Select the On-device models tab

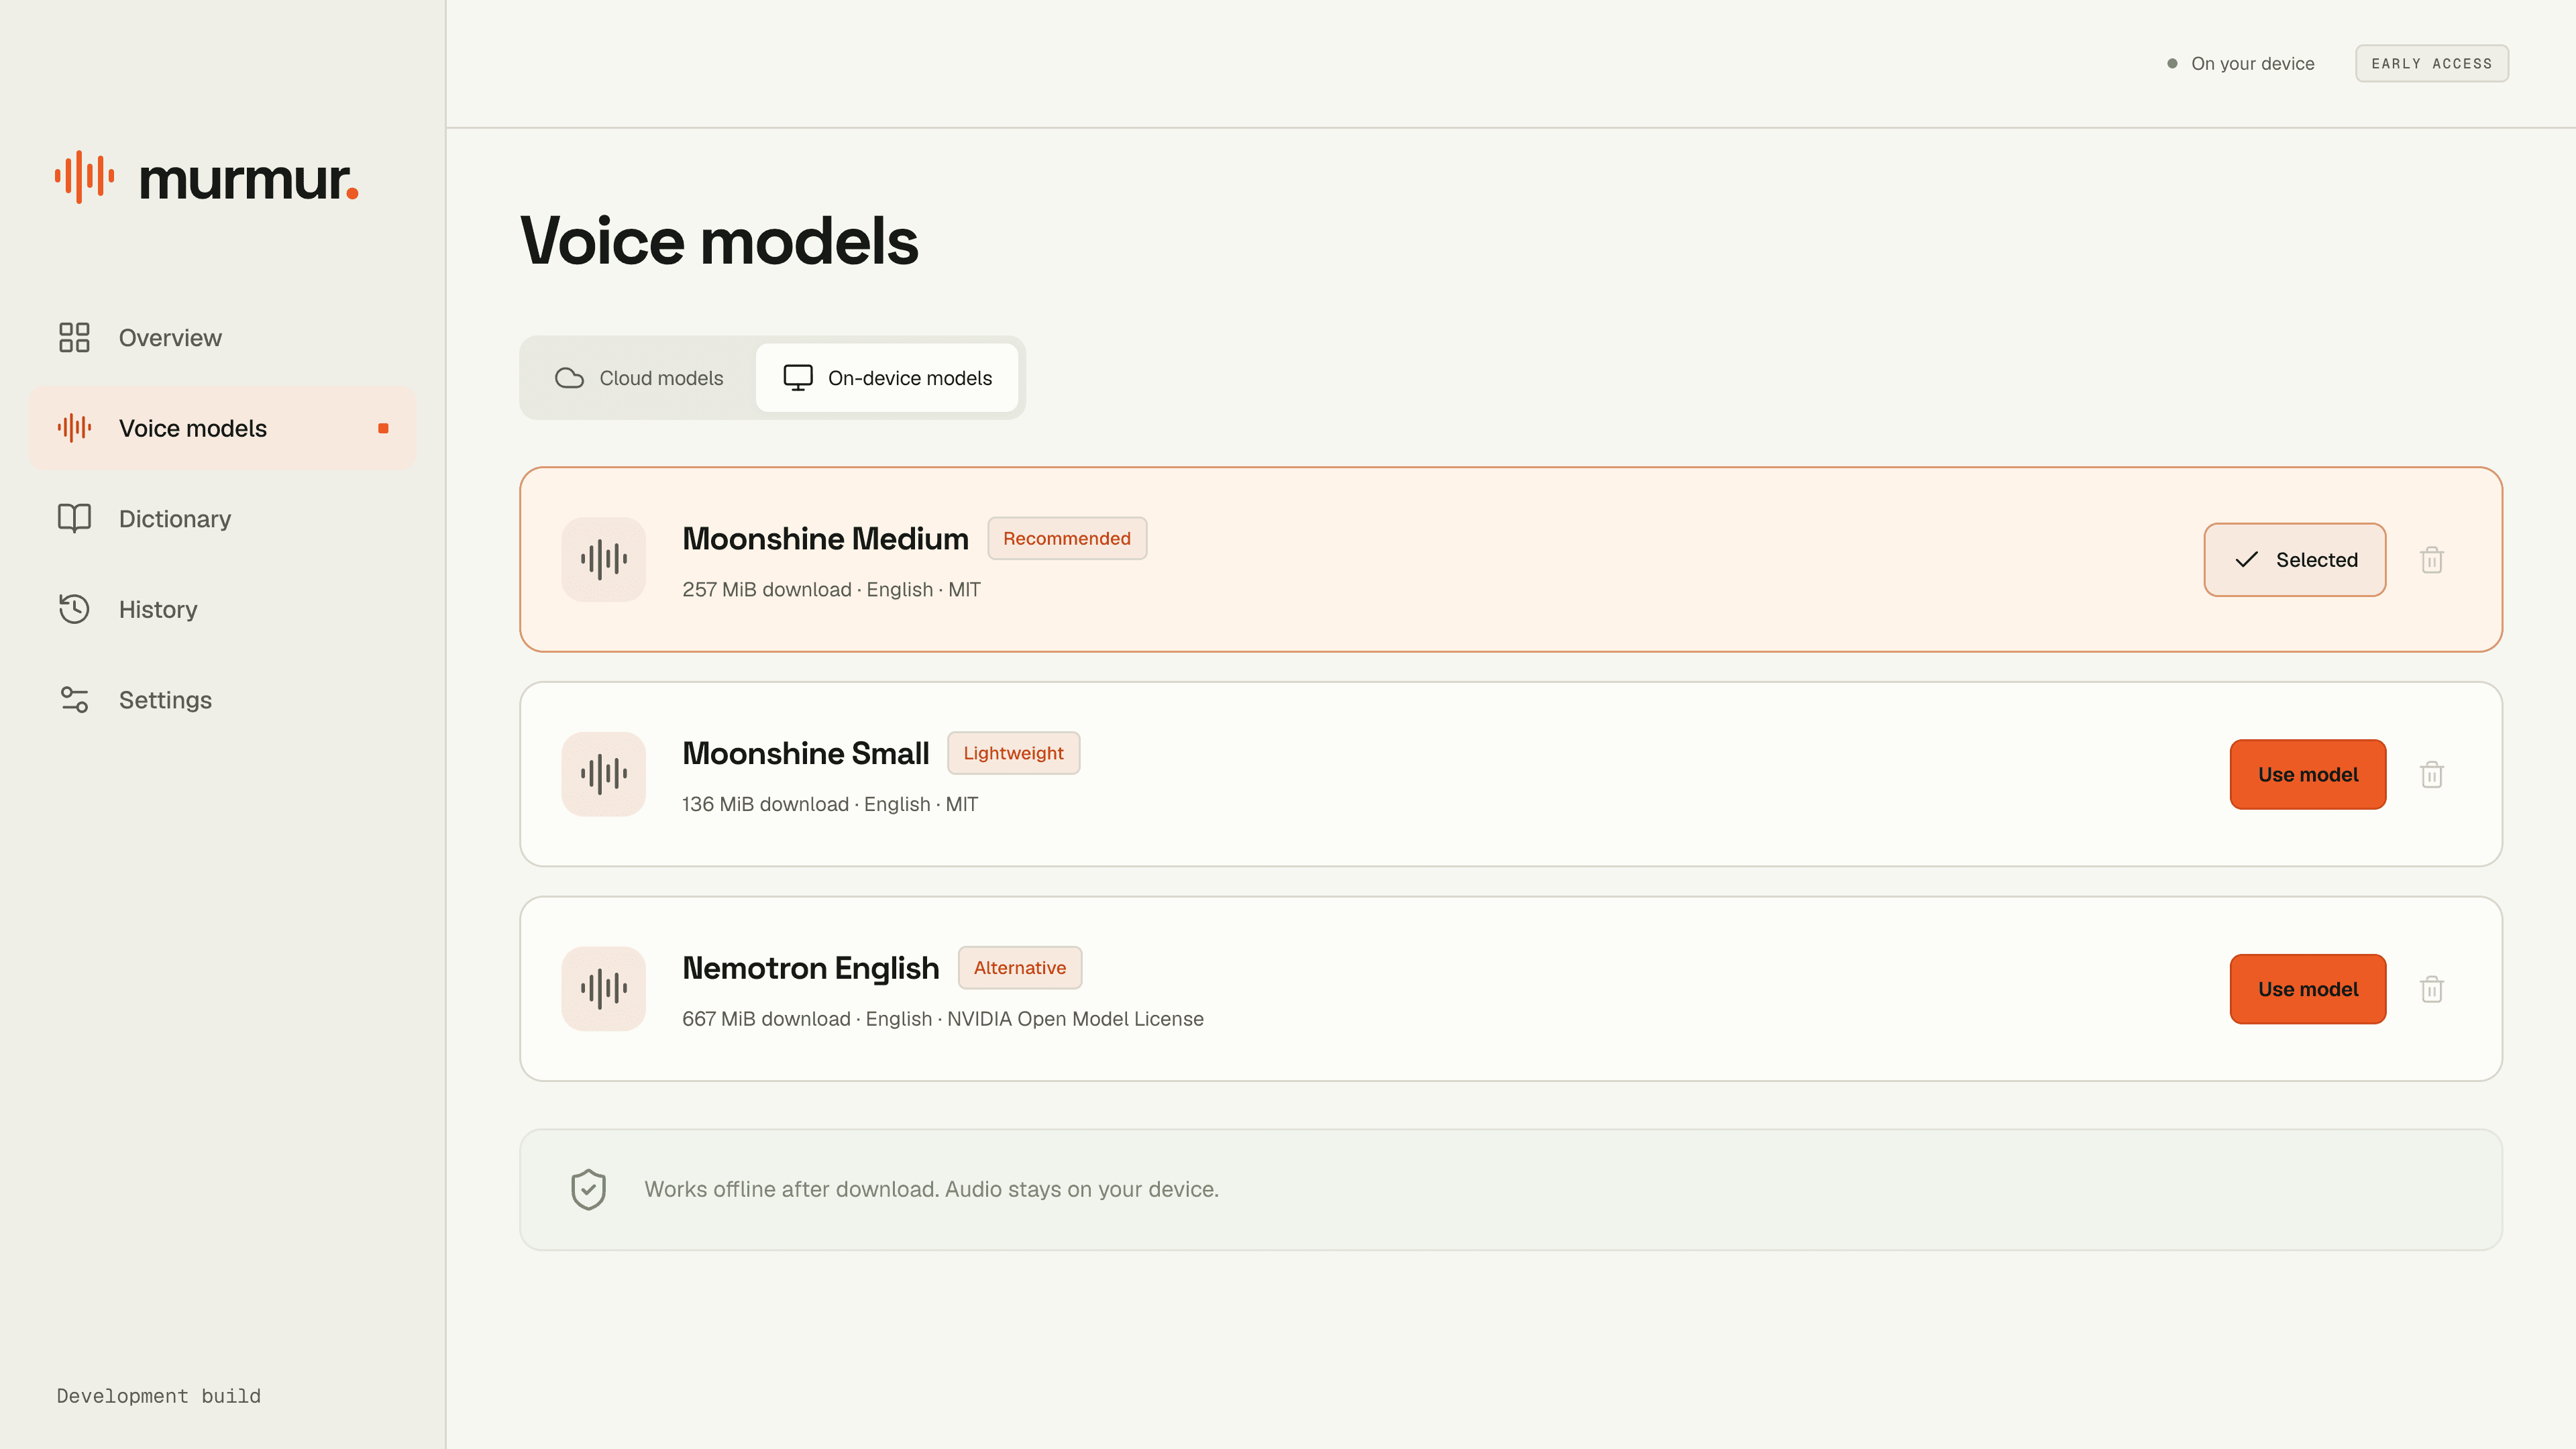(x=887, y=378)
